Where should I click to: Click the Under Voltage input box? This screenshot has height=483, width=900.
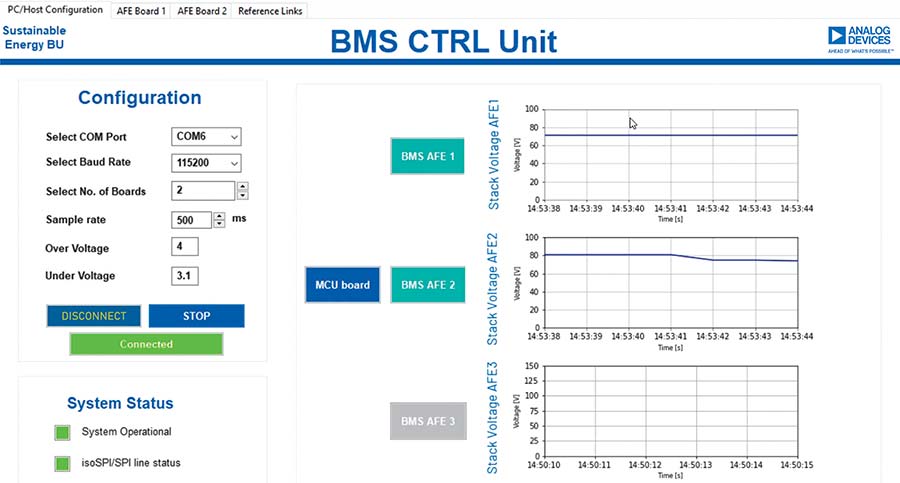pos(185,276)
